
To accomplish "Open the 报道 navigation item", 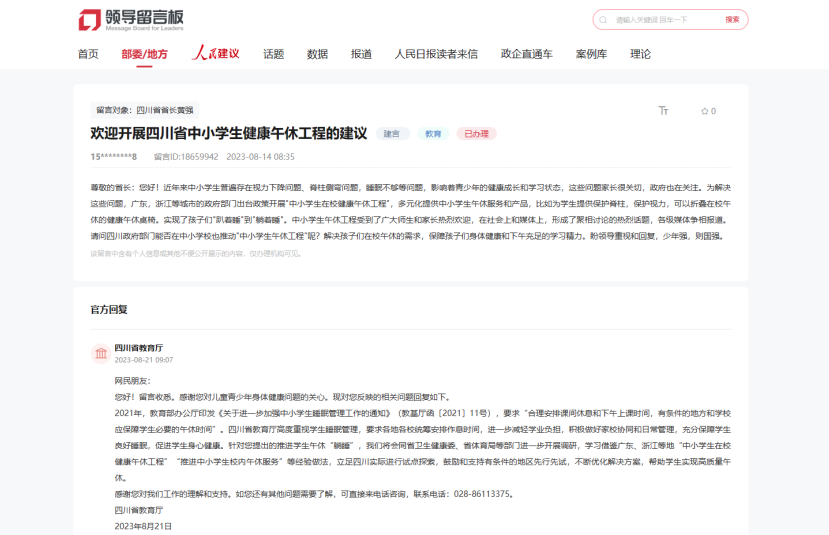I will click(361, 54).
